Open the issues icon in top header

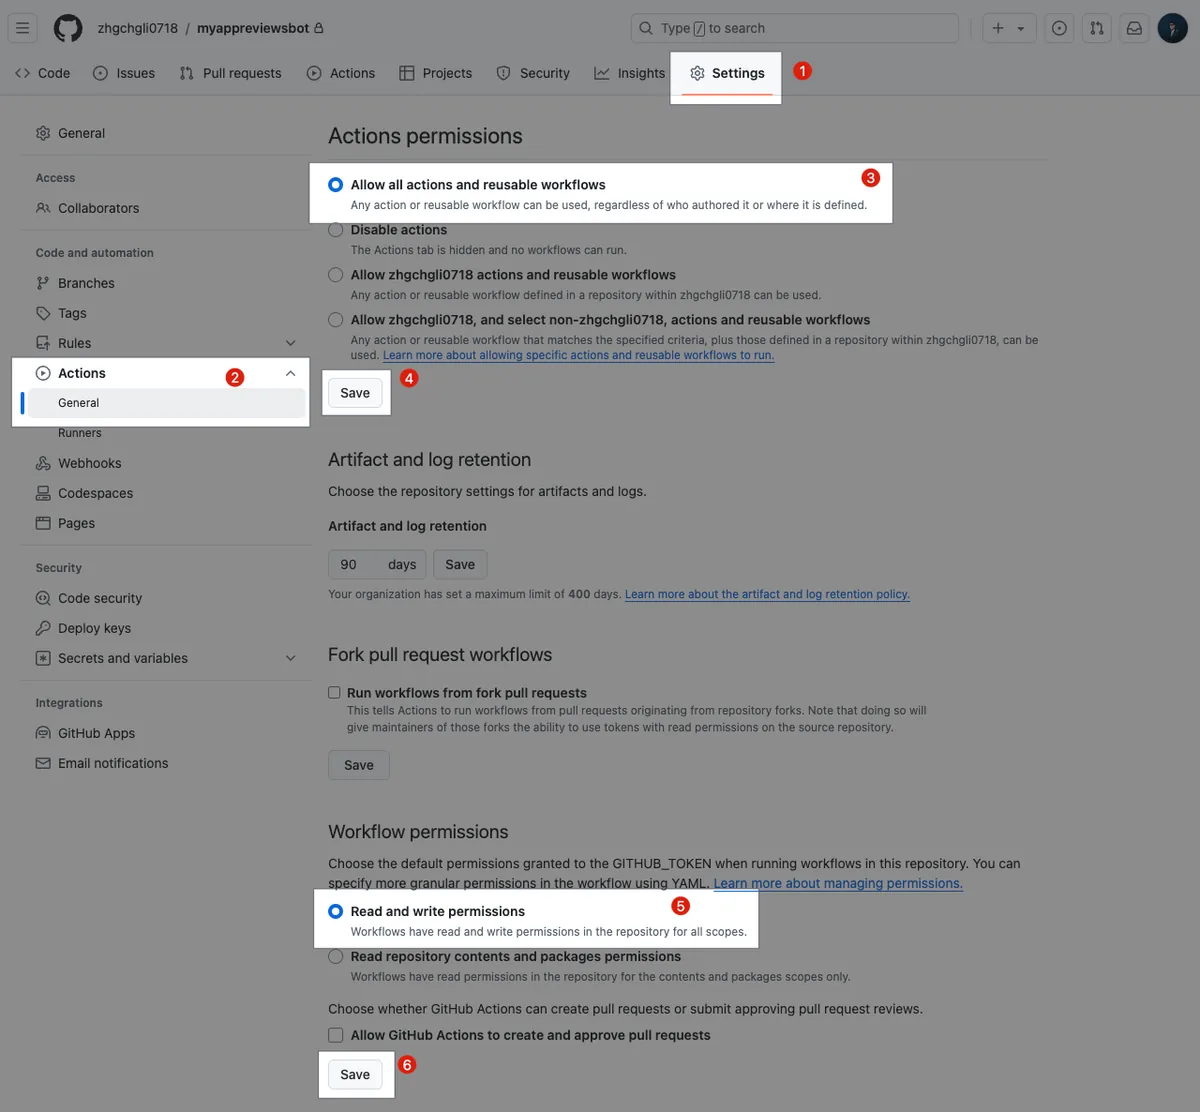1059,28
